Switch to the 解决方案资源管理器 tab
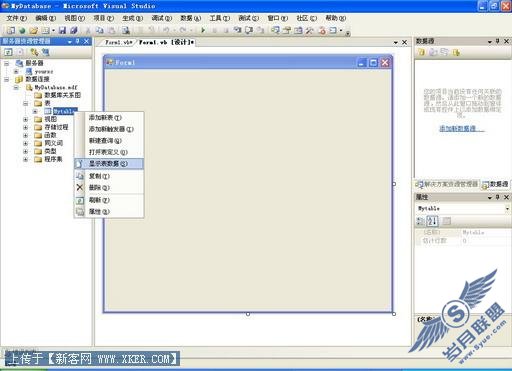 (447, 184)
